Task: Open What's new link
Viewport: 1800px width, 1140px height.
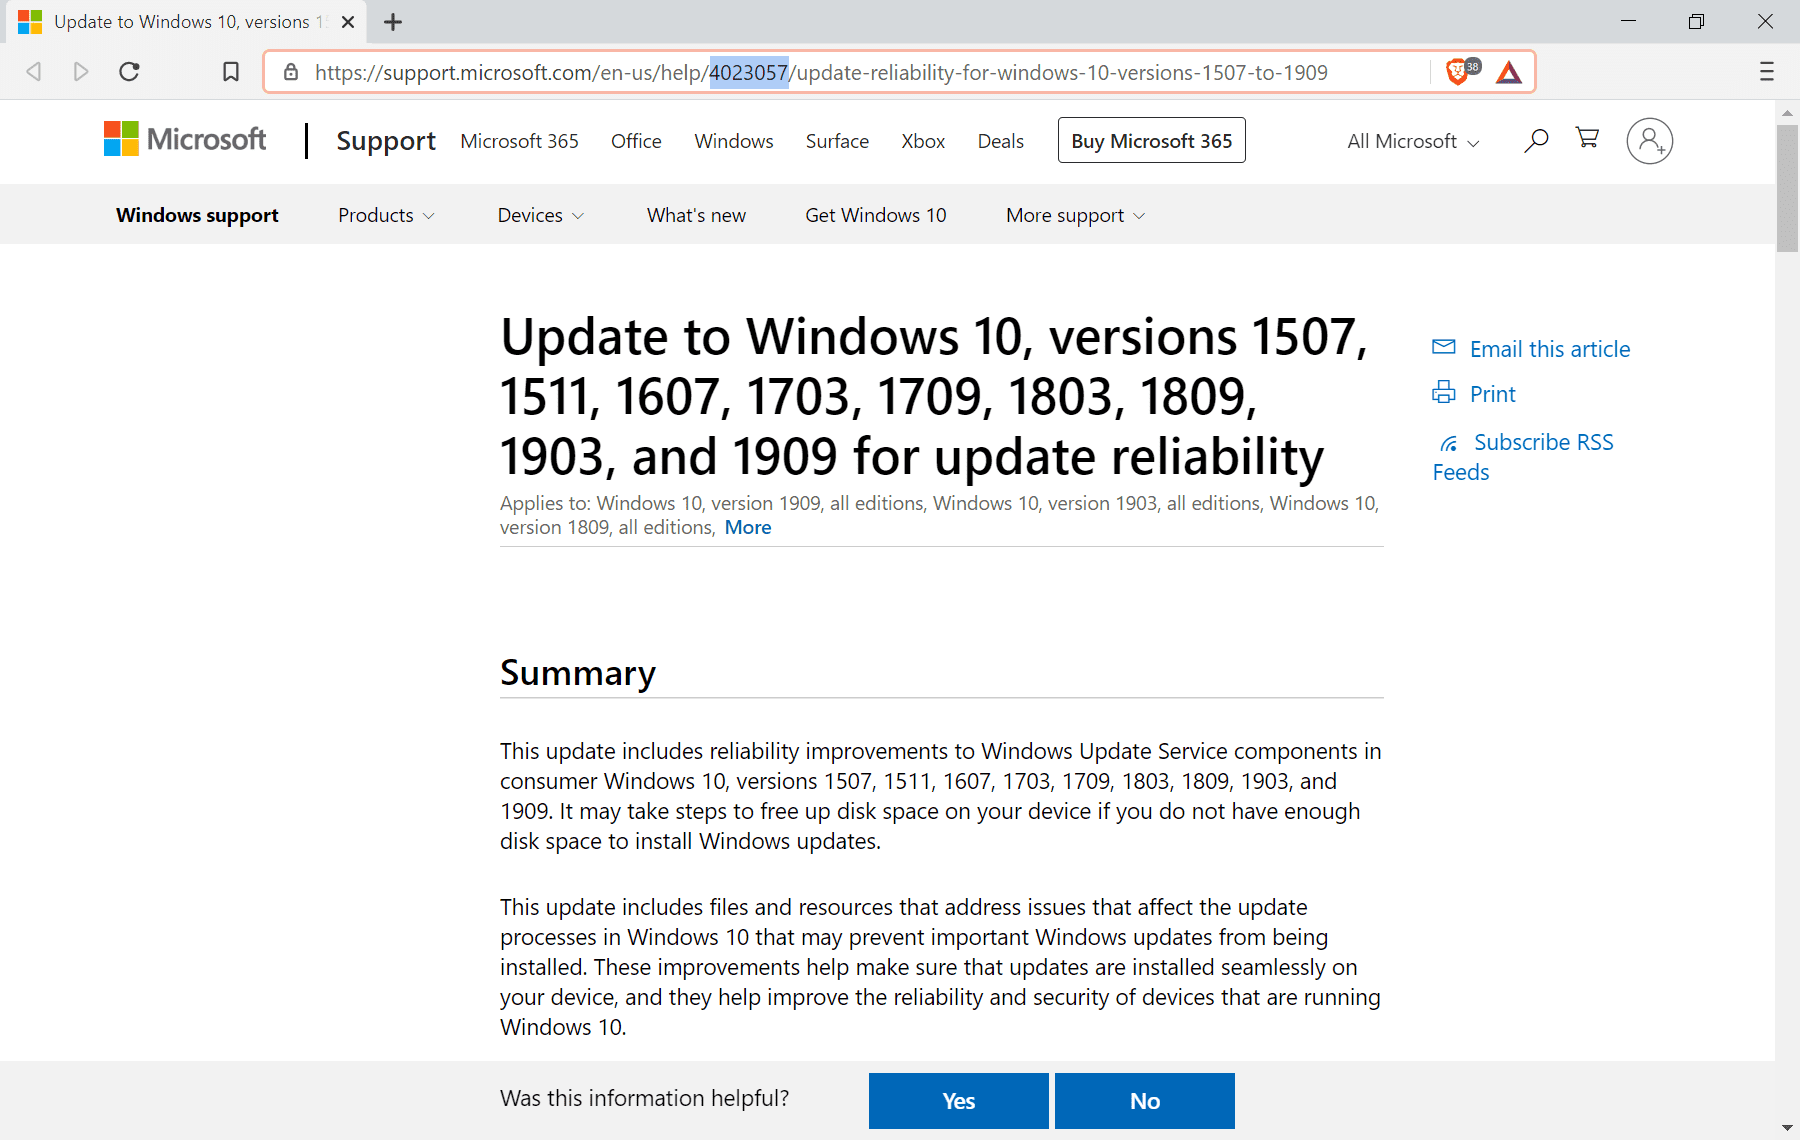Action: coord(696,215)
